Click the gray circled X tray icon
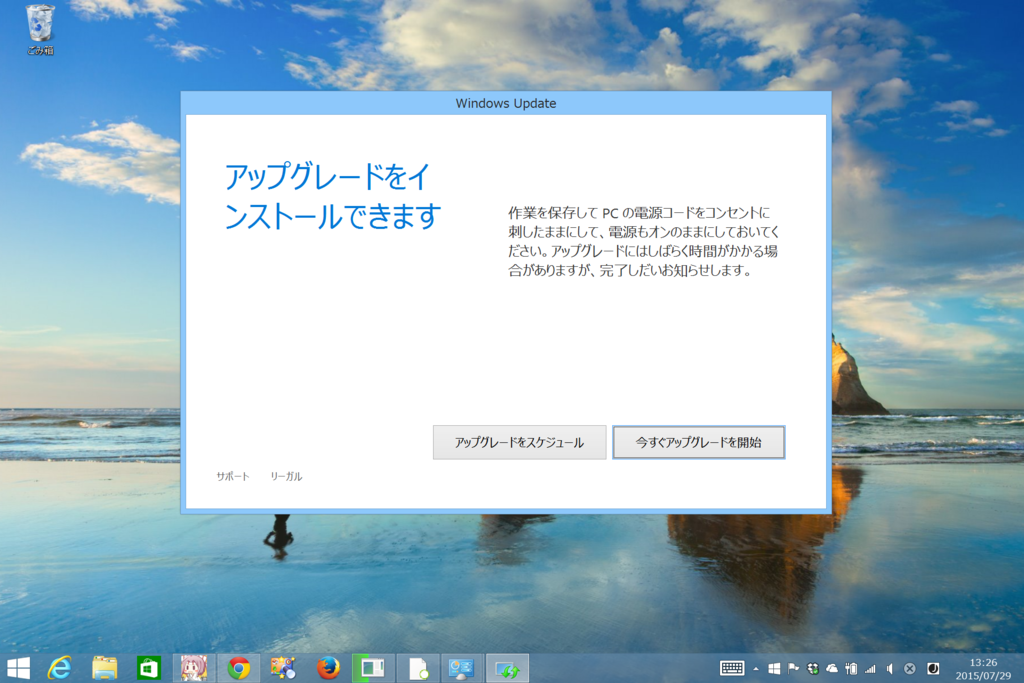Screen dimensions: 1024x683 (x=910, y=669)
